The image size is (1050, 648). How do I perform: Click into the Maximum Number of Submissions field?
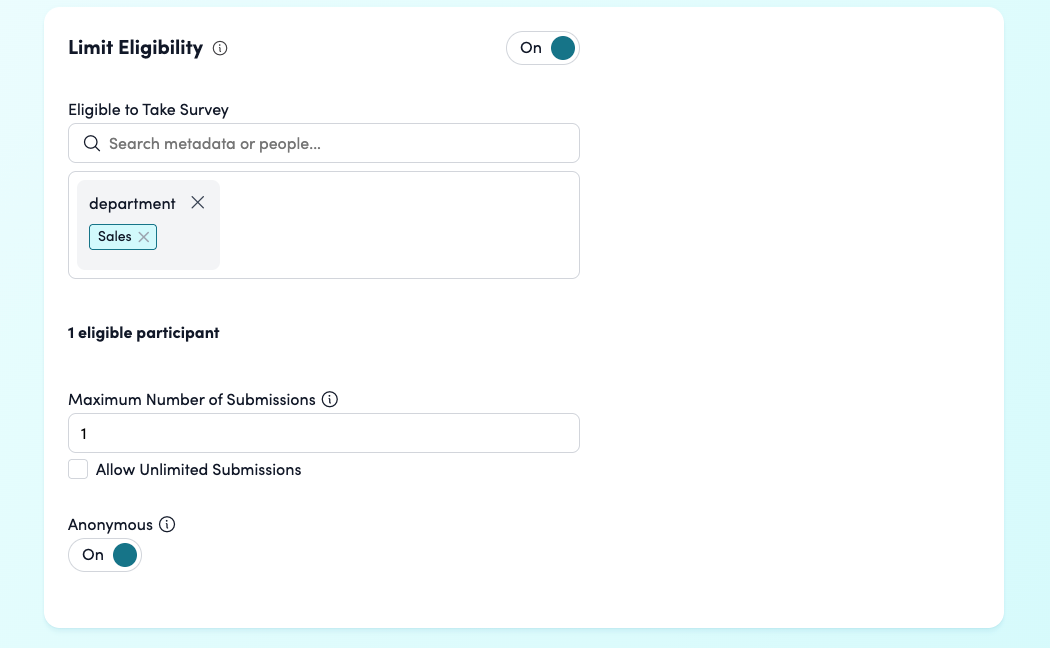(324, 433)
